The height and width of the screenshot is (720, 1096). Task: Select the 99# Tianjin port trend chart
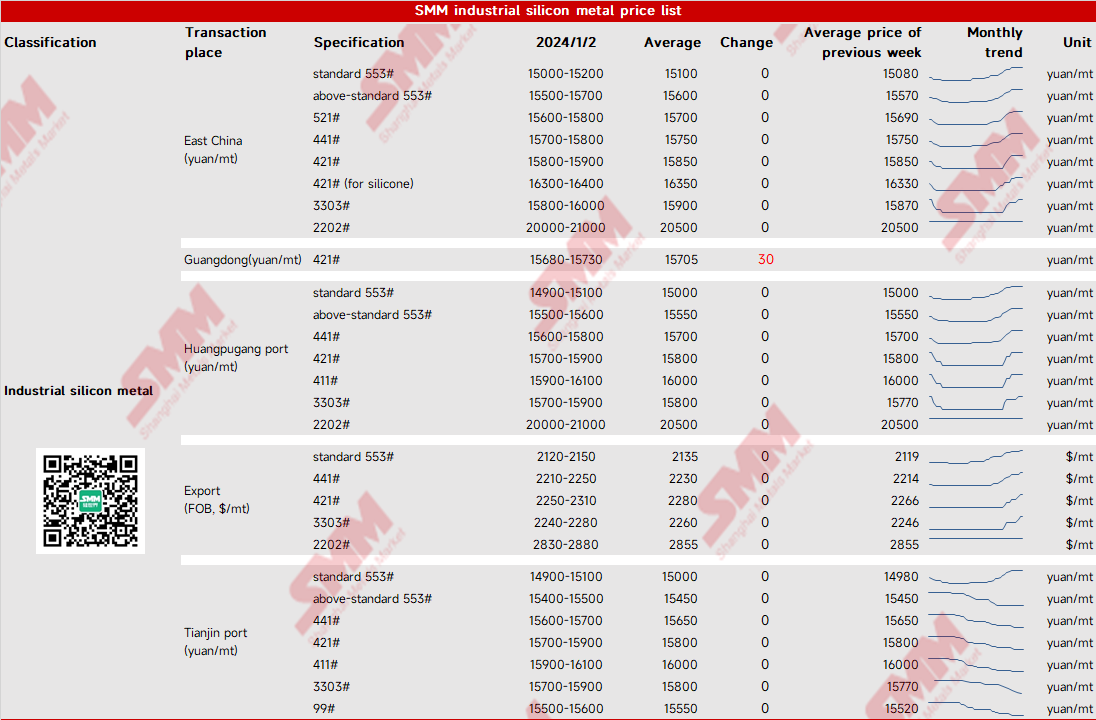975,708
